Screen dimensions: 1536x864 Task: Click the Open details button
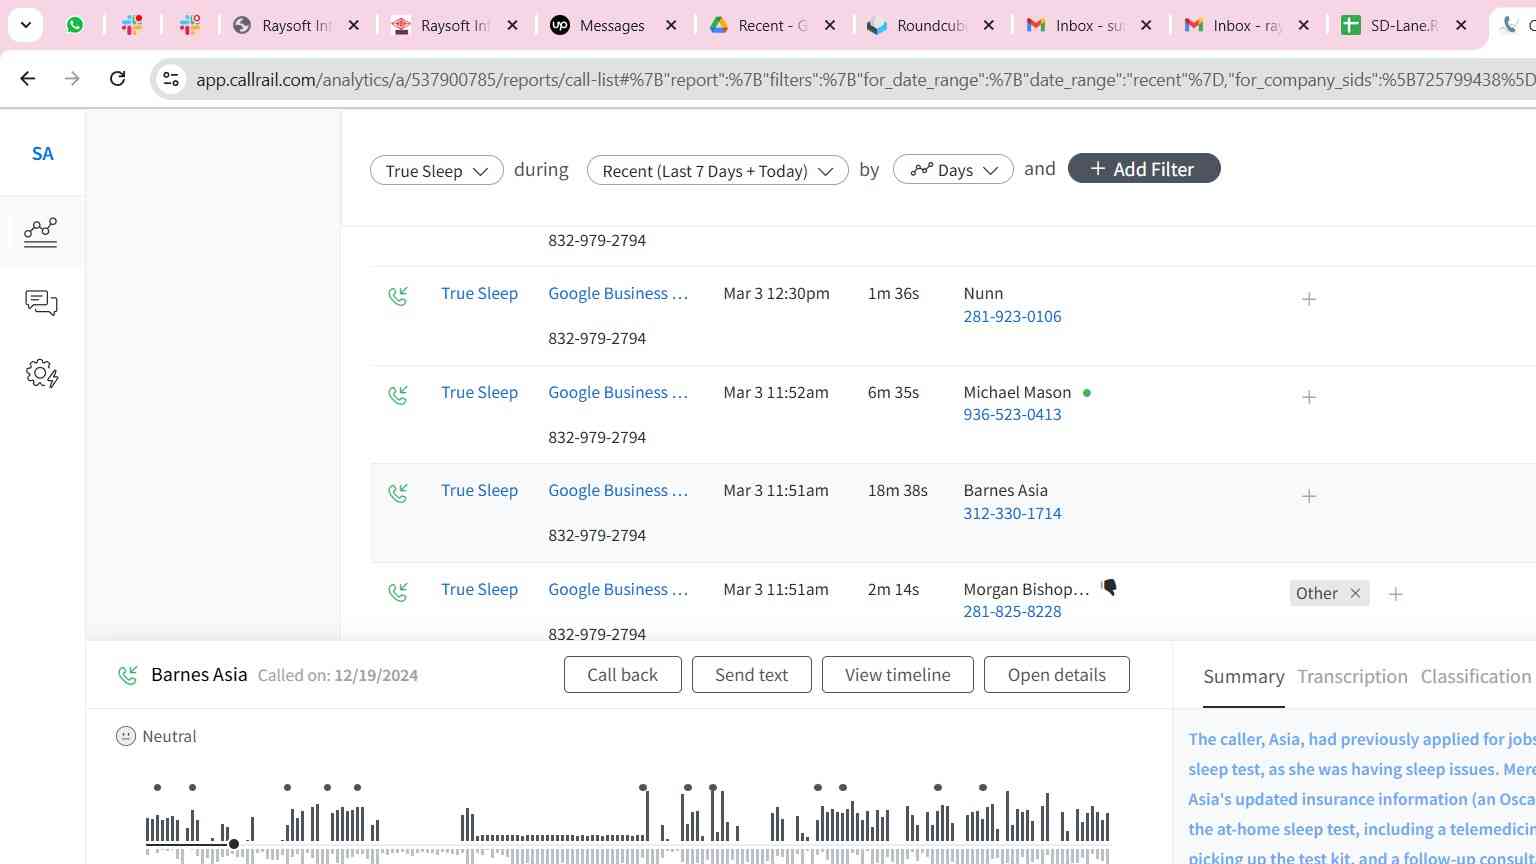click(1057, 675)
